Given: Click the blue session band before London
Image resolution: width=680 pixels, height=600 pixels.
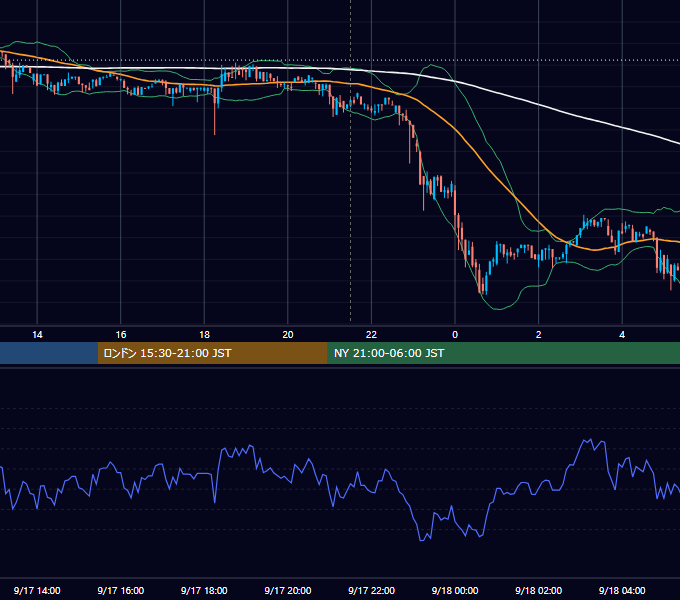Looking at the screenshot, I should coord(49,353).
